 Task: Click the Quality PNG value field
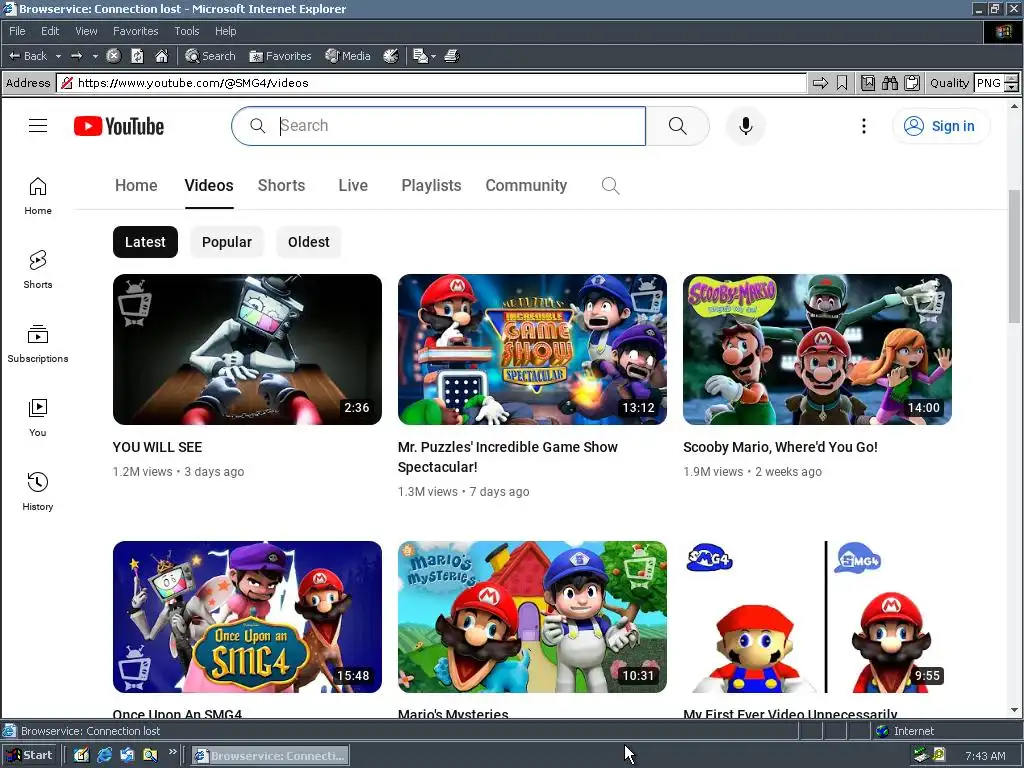point(989,83)
